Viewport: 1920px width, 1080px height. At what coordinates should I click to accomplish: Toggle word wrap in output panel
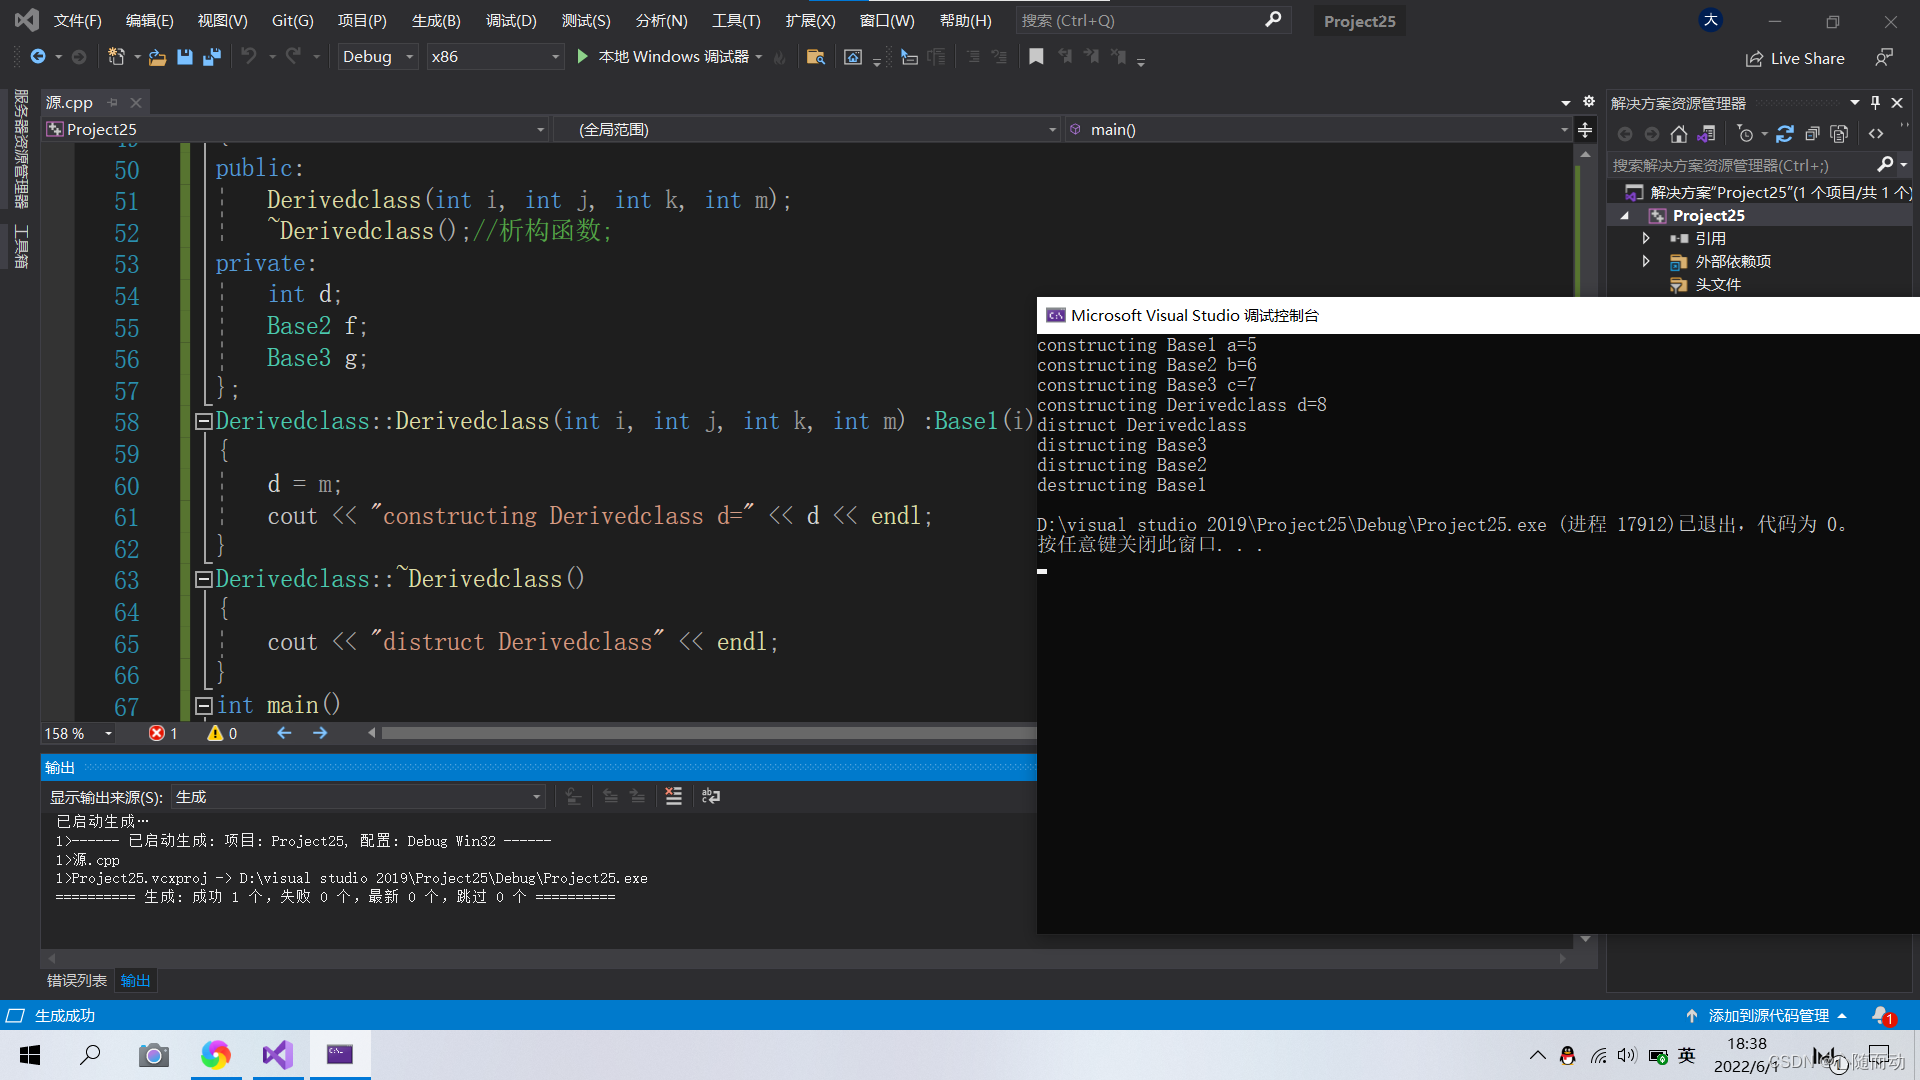(x=711, y=796)
